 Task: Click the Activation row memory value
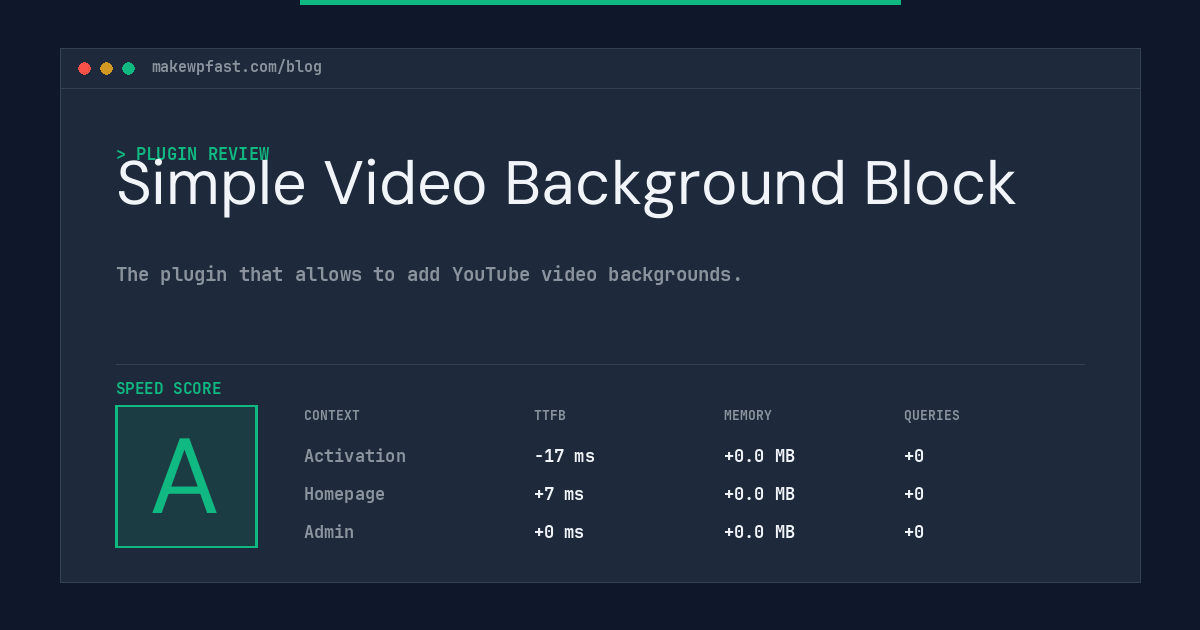[759, 456]
